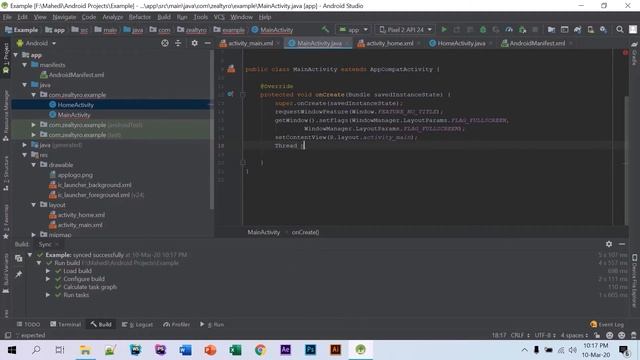The image size is (640, 360).
Task: Switch to the activity_home.xml tab
Action: coord(389,43)
